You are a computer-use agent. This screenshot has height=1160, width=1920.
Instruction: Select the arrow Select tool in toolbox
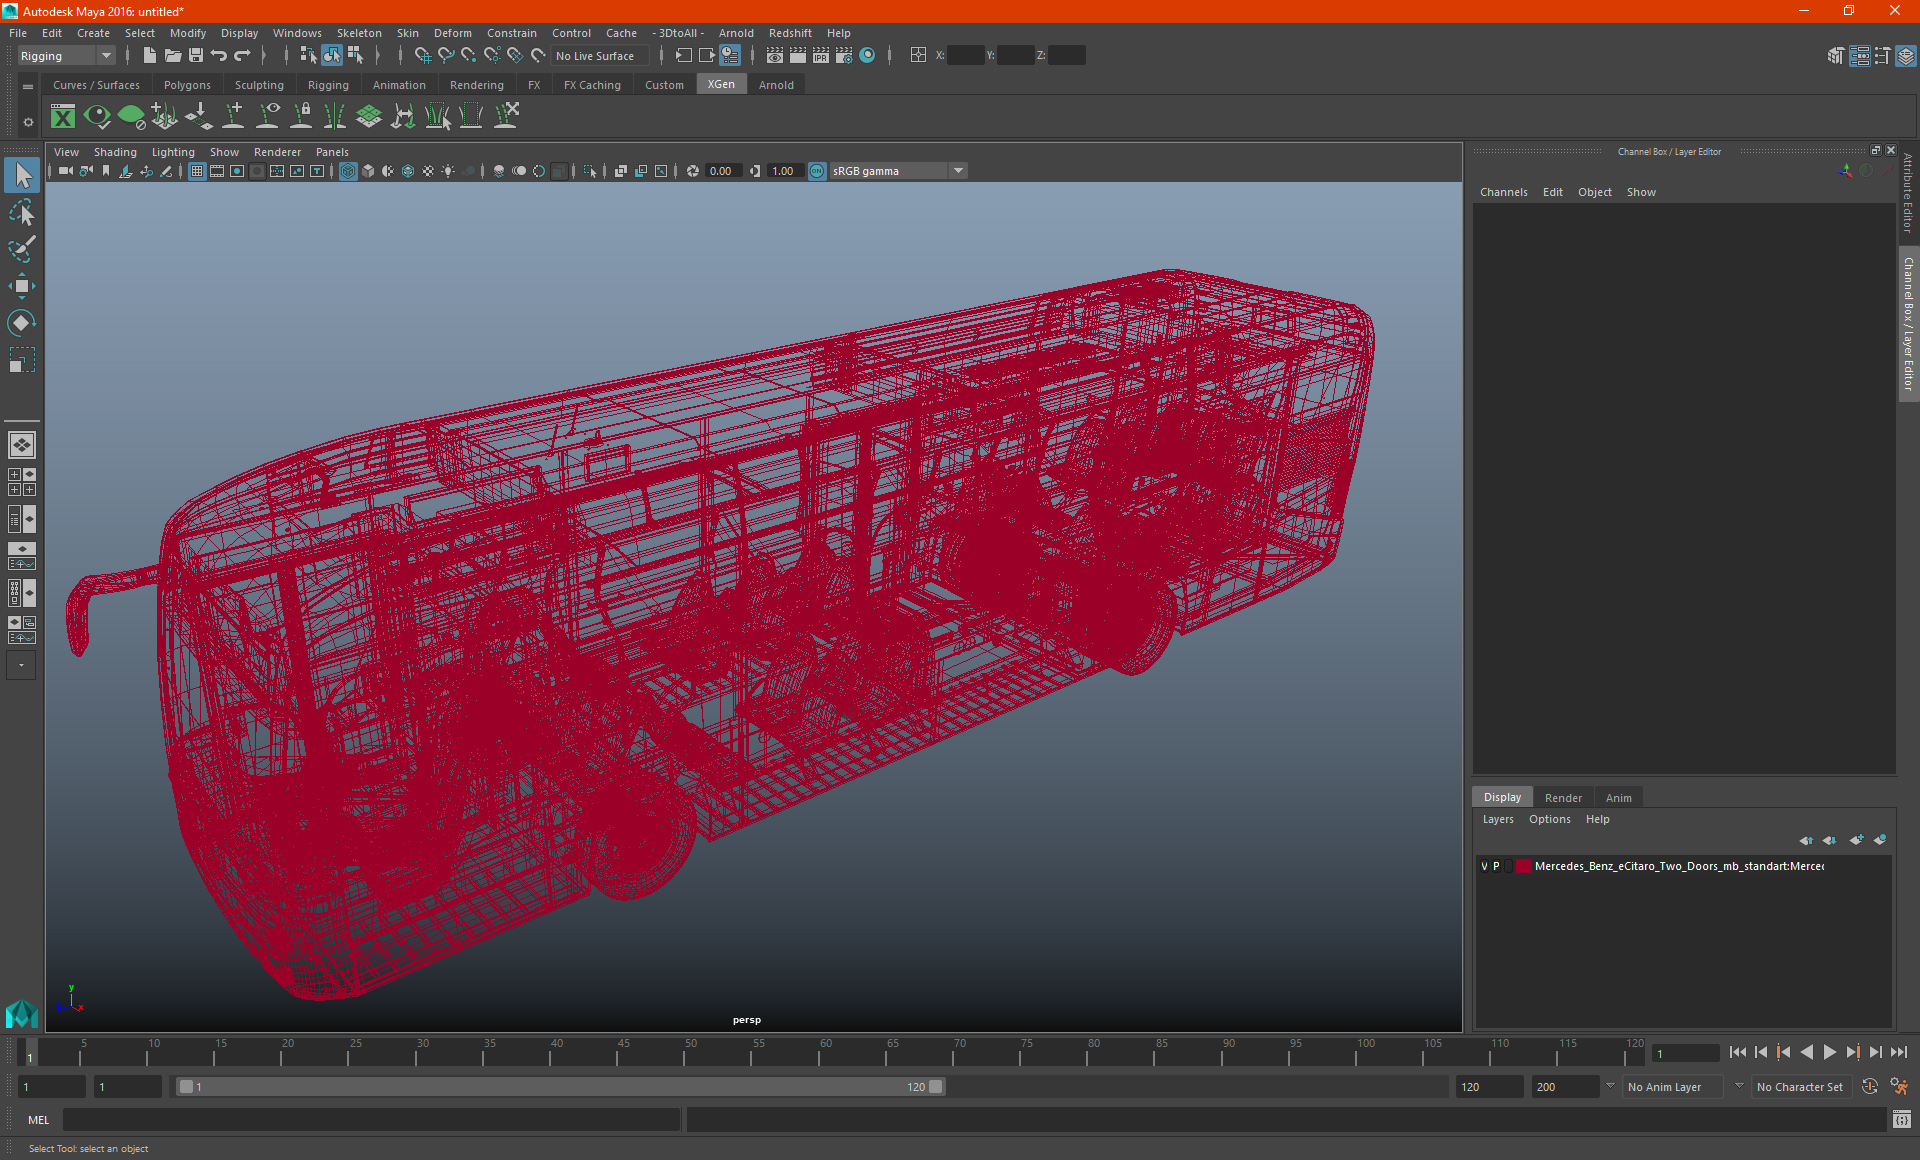21,176
